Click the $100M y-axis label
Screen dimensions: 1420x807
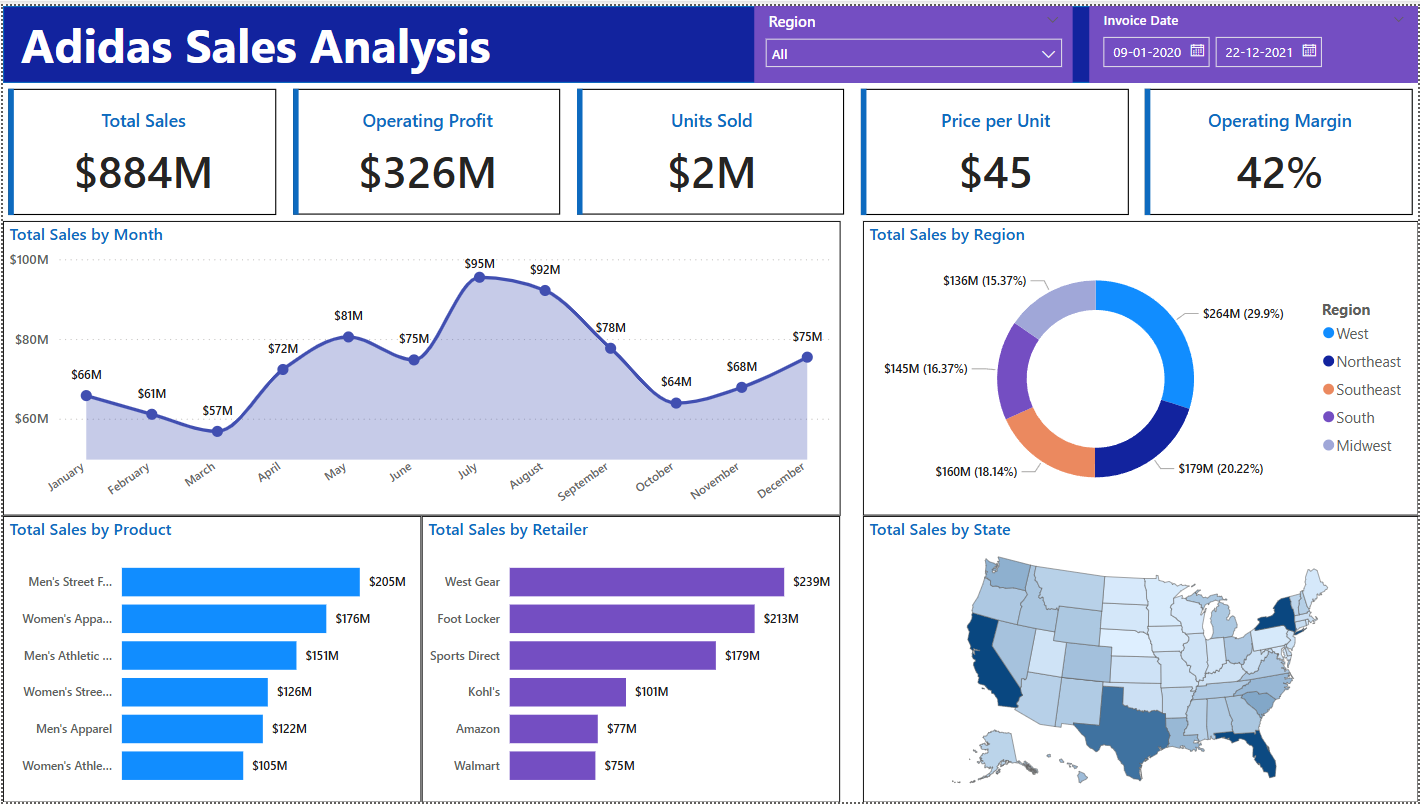pos(29,260)
